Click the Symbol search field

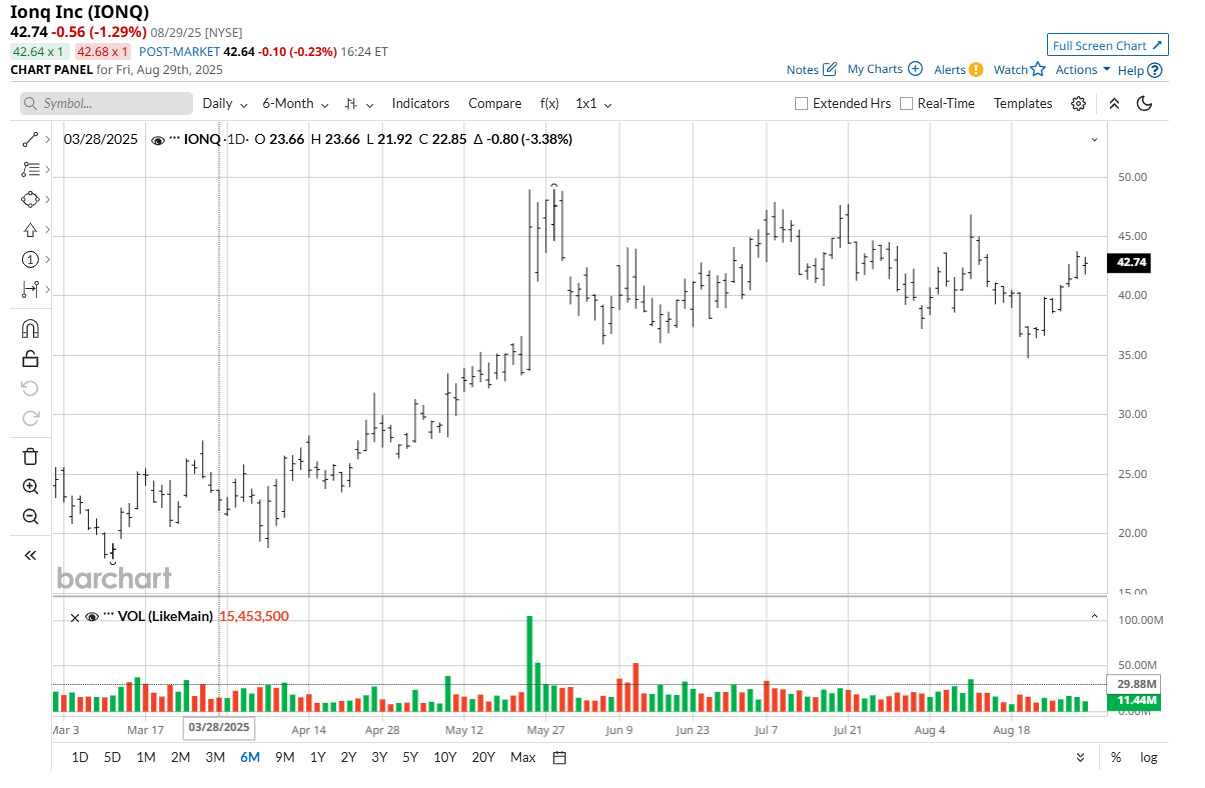(106, 104)
